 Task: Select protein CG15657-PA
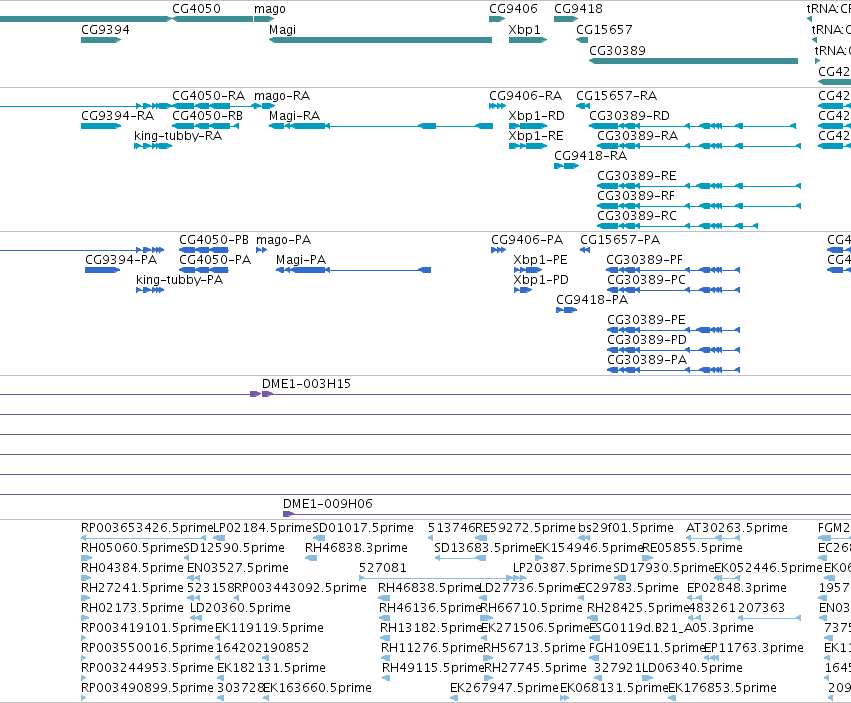point(620,240)
